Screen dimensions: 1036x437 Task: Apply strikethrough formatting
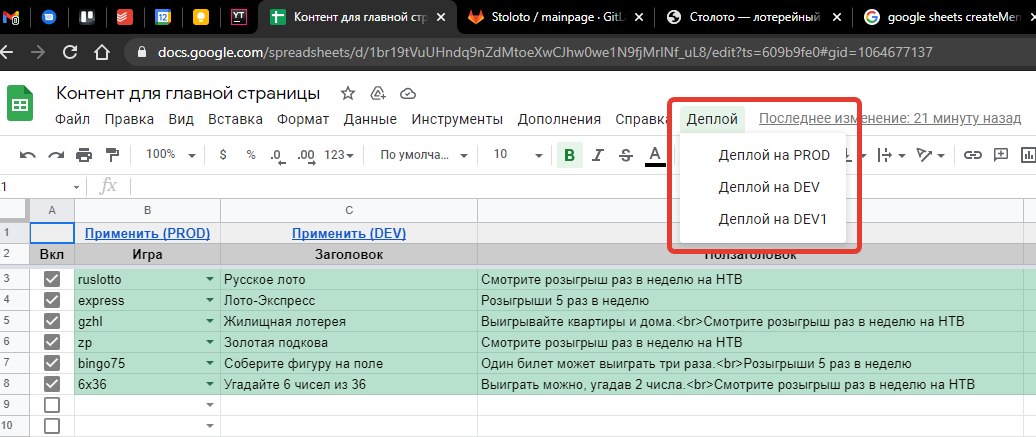626,155
